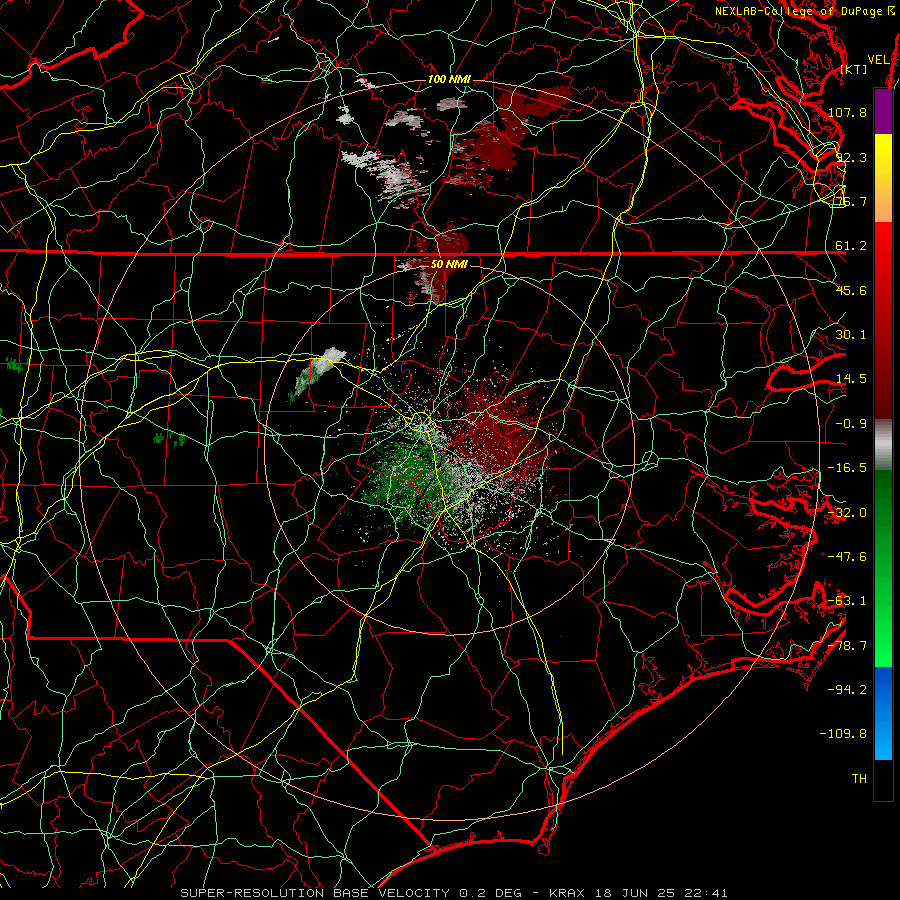900x900 pixels.
Task: Click KRAX station ID in footer caption
Action: (567, 893)
